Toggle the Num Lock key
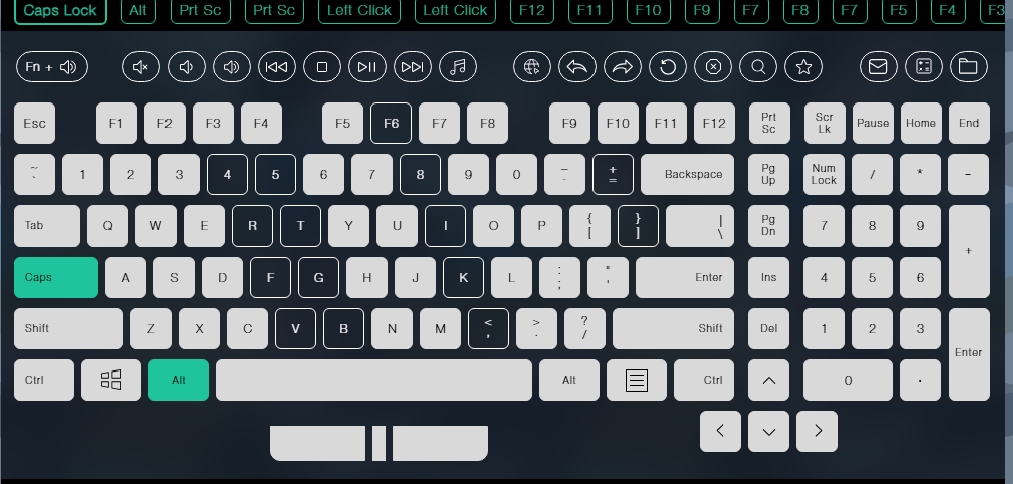Viewport: 1013px width, 484px height. 824,174
